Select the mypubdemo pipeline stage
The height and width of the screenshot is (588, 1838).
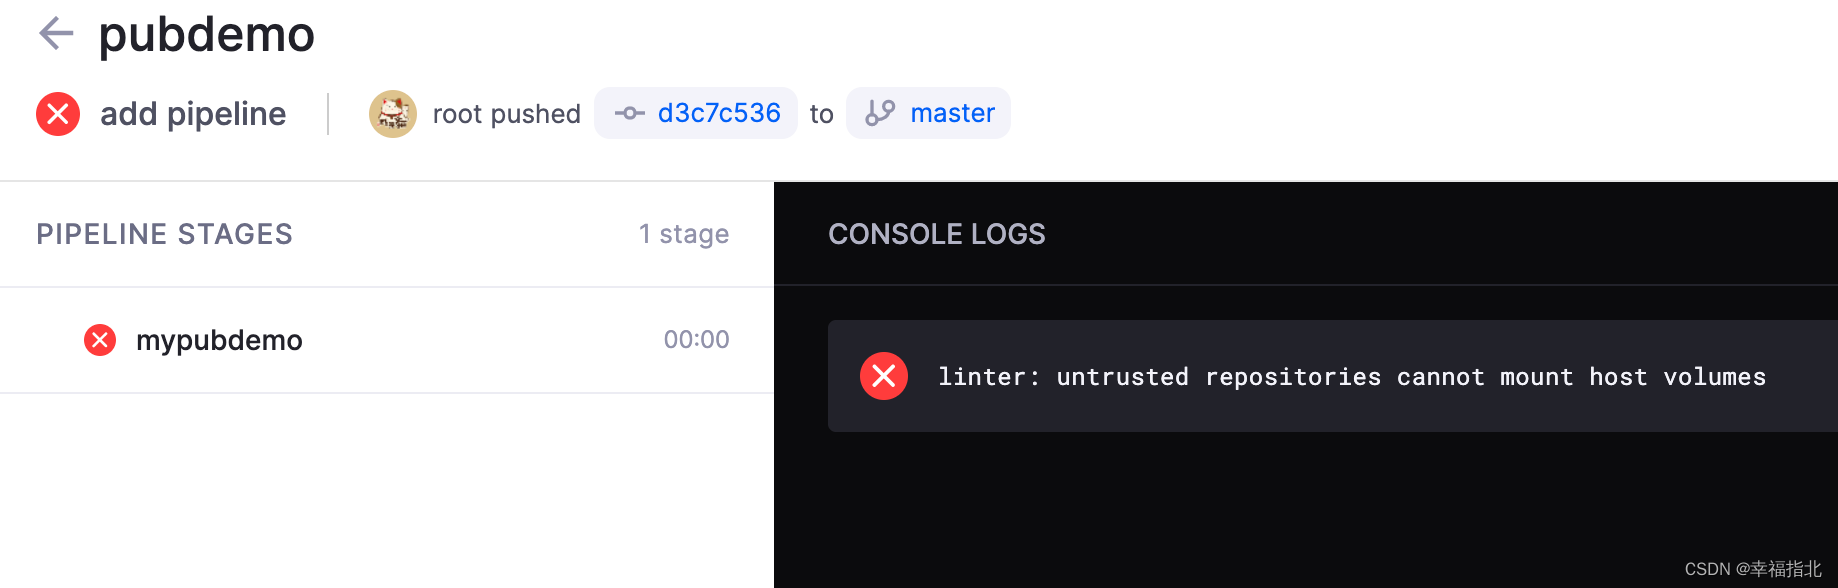click(x=387, y=340)
